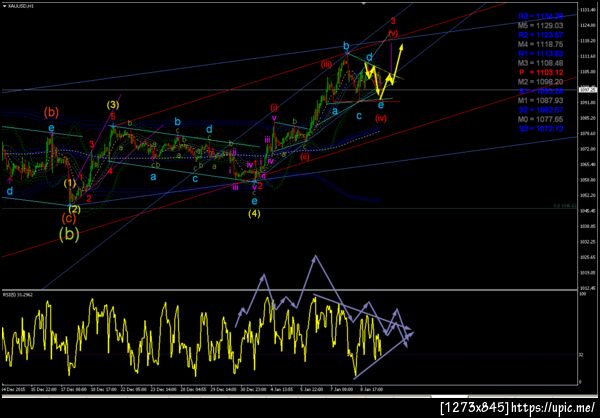The height and width of the screenshot is (418, 600).
Task: Click the 4 Jan 13:05 time axis label
Action: click(283, 389)
